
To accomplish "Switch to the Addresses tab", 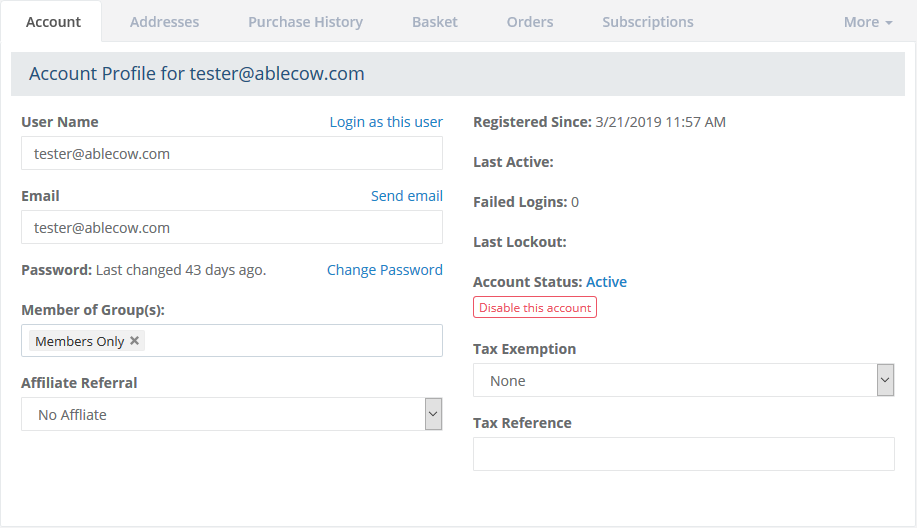I will point(164,22).
